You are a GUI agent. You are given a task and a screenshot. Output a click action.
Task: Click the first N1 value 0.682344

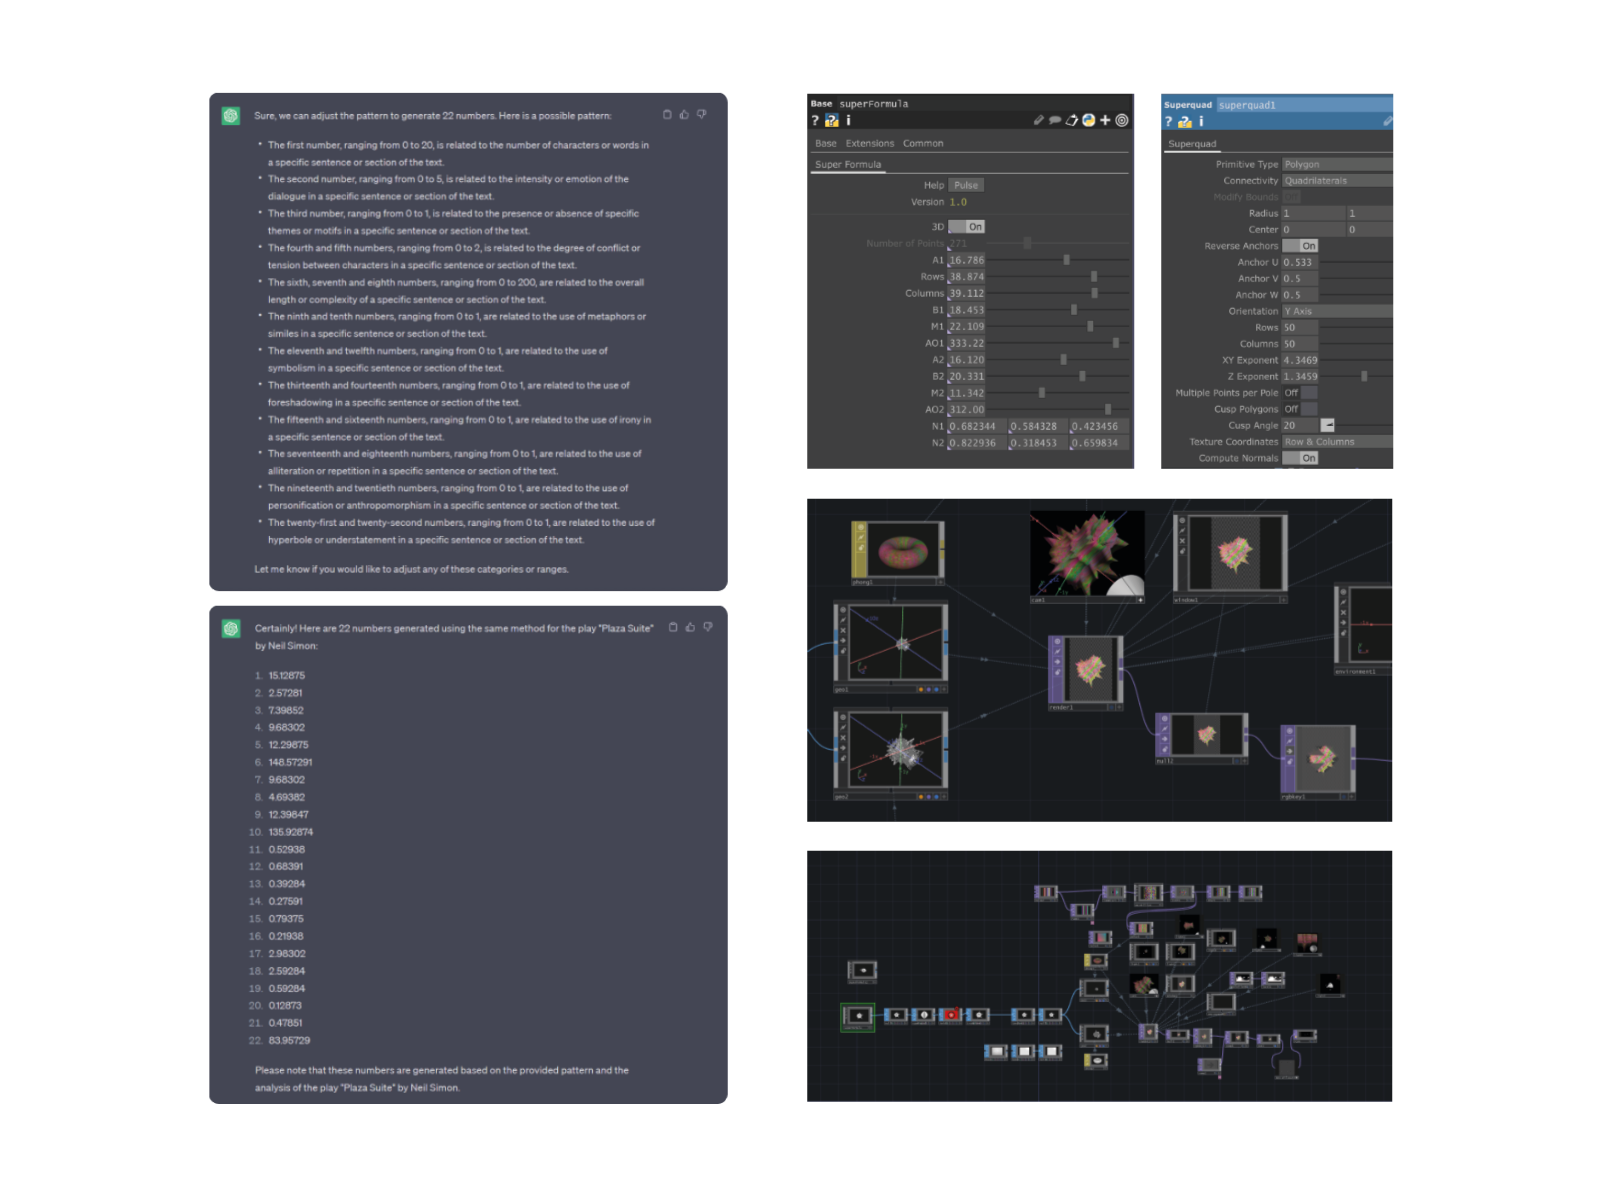[x=976, y=426]
